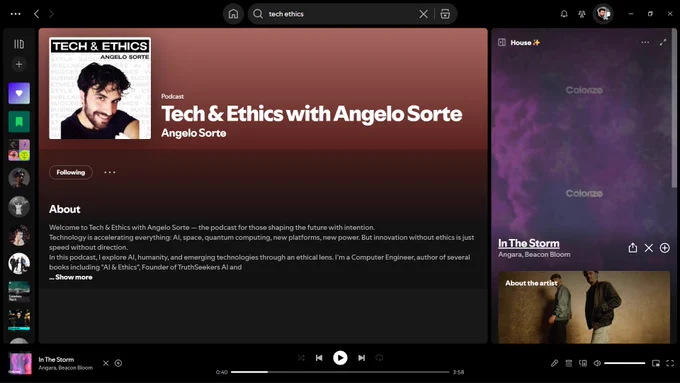
Task: Enter full screen mode
Action: [x=670, y=363]
